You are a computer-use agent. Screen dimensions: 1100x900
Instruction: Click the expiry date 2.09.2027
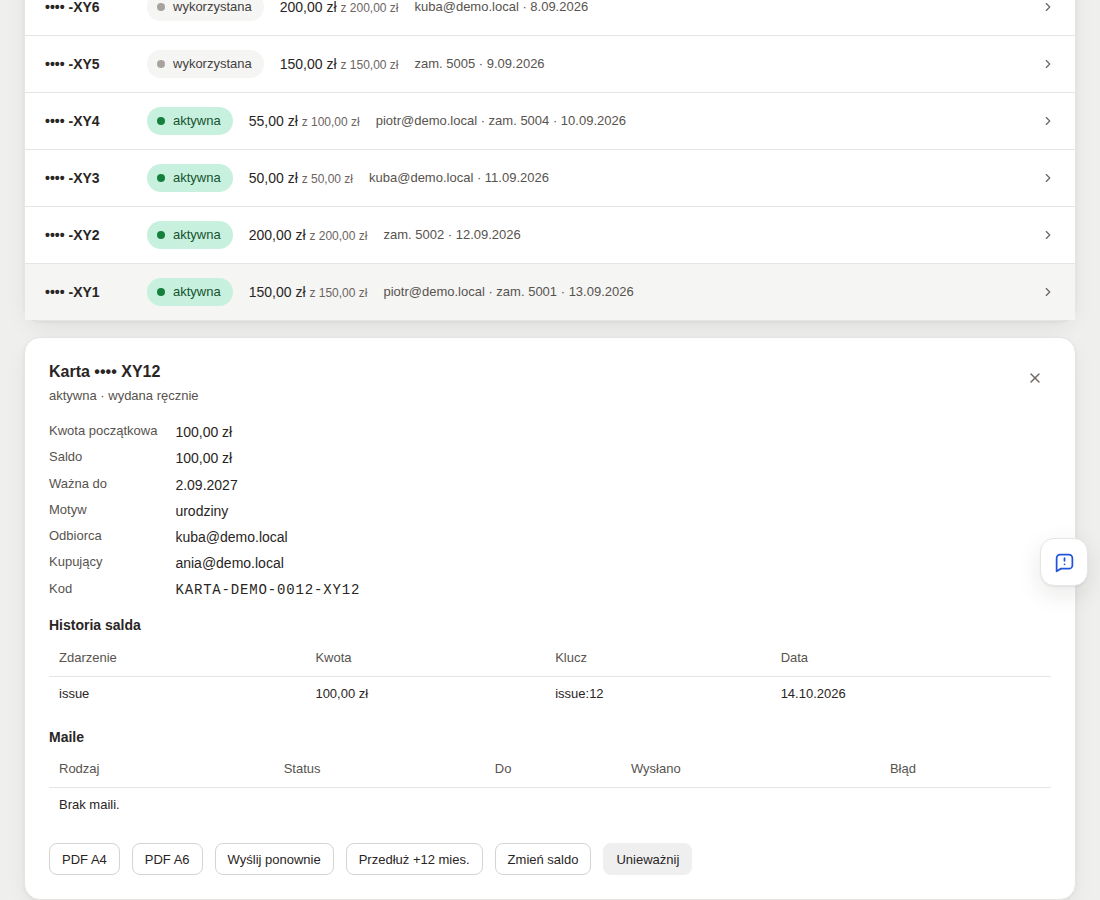tap(206, 485)
